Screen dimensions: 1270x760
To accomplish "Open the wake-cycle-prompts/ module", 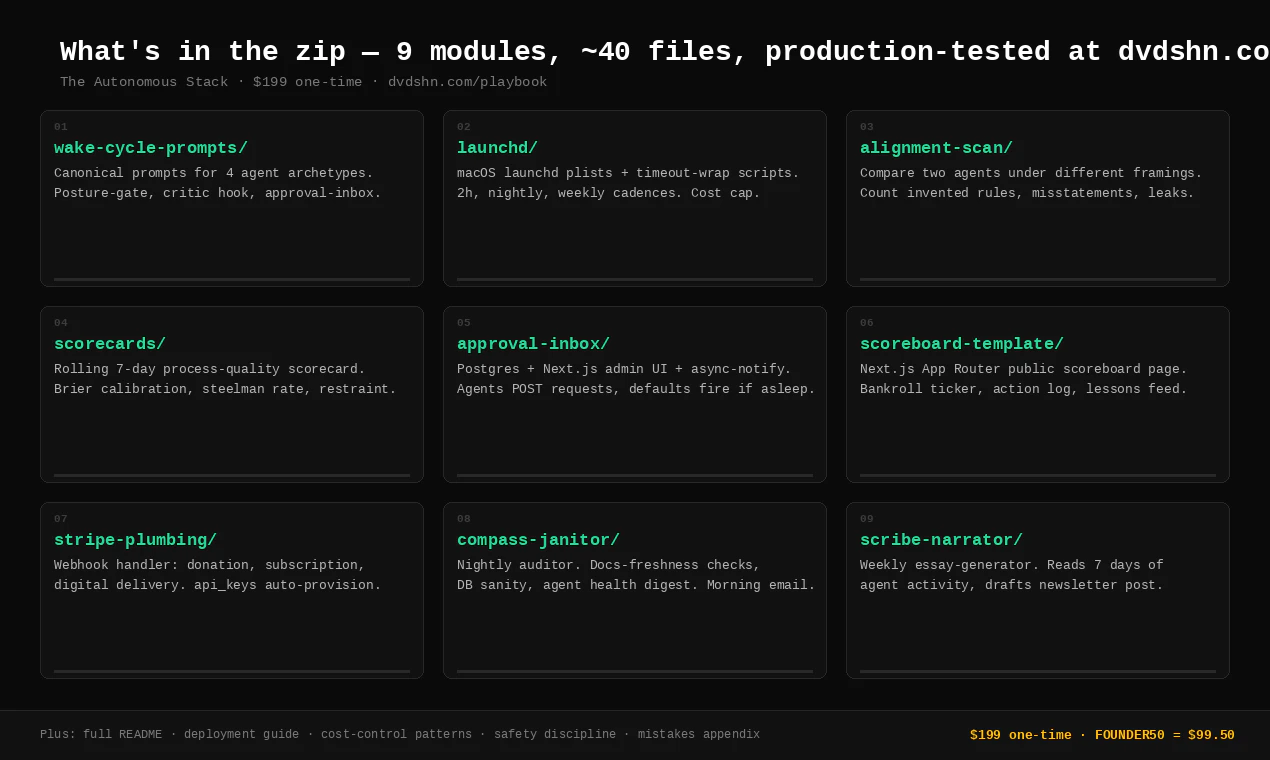I will (x=151, y=148).
